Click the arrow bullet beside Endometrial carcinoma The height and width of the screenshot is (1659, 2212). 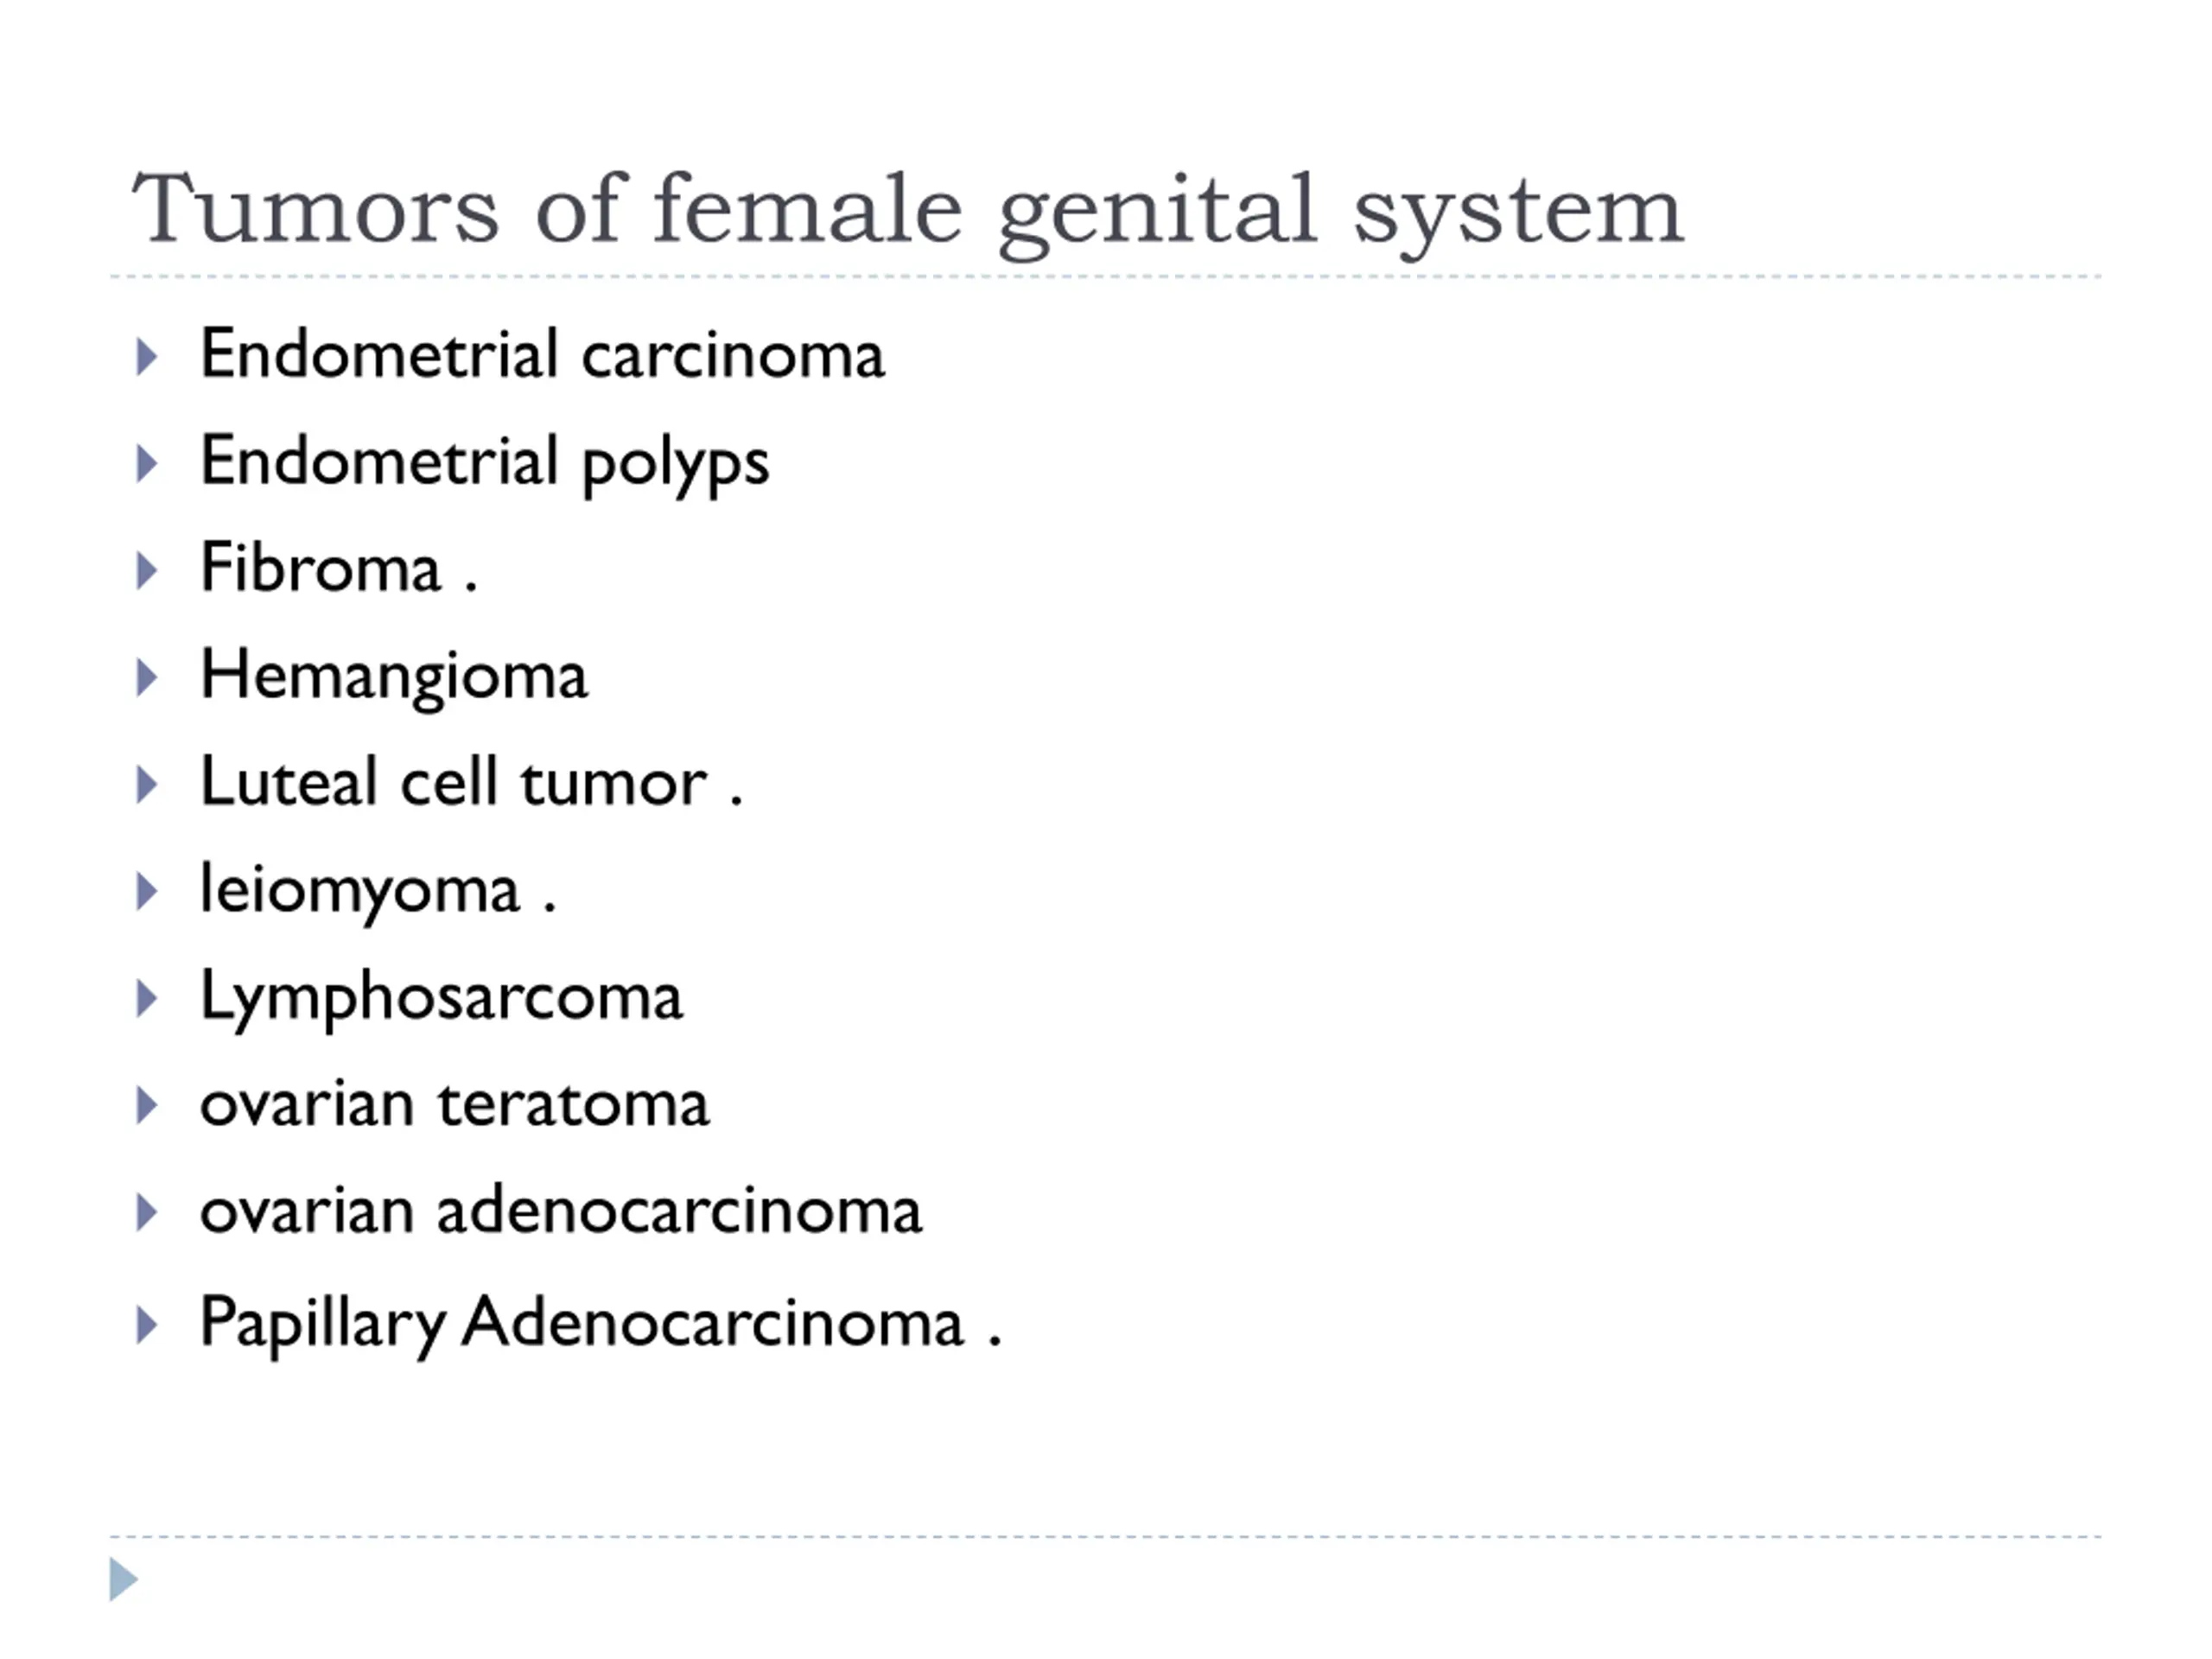(147, 357)
